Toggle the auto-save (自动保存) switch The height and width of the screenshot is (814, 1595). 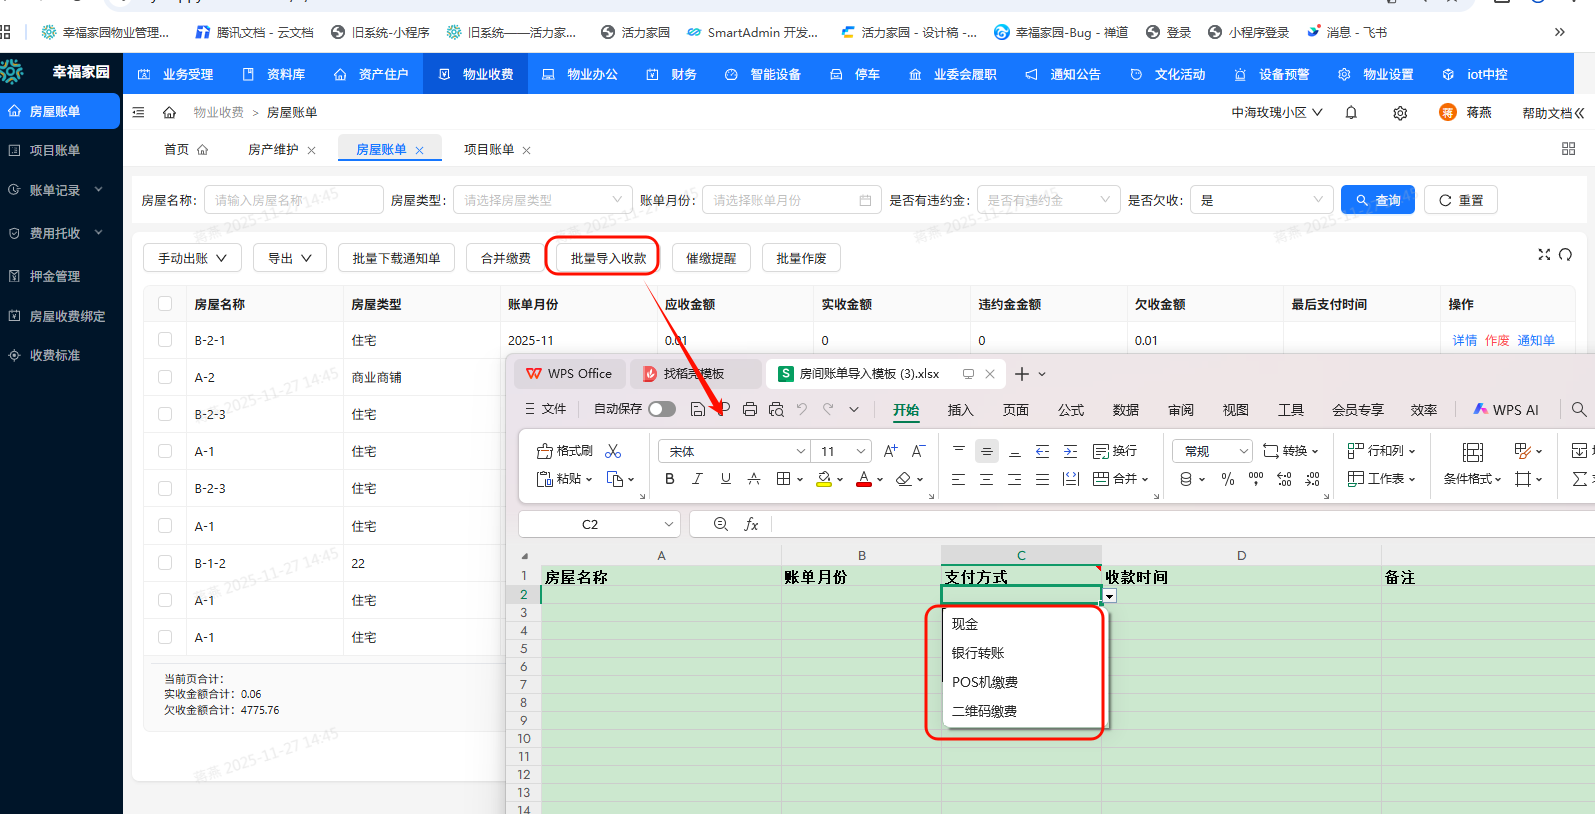[662, 409]
